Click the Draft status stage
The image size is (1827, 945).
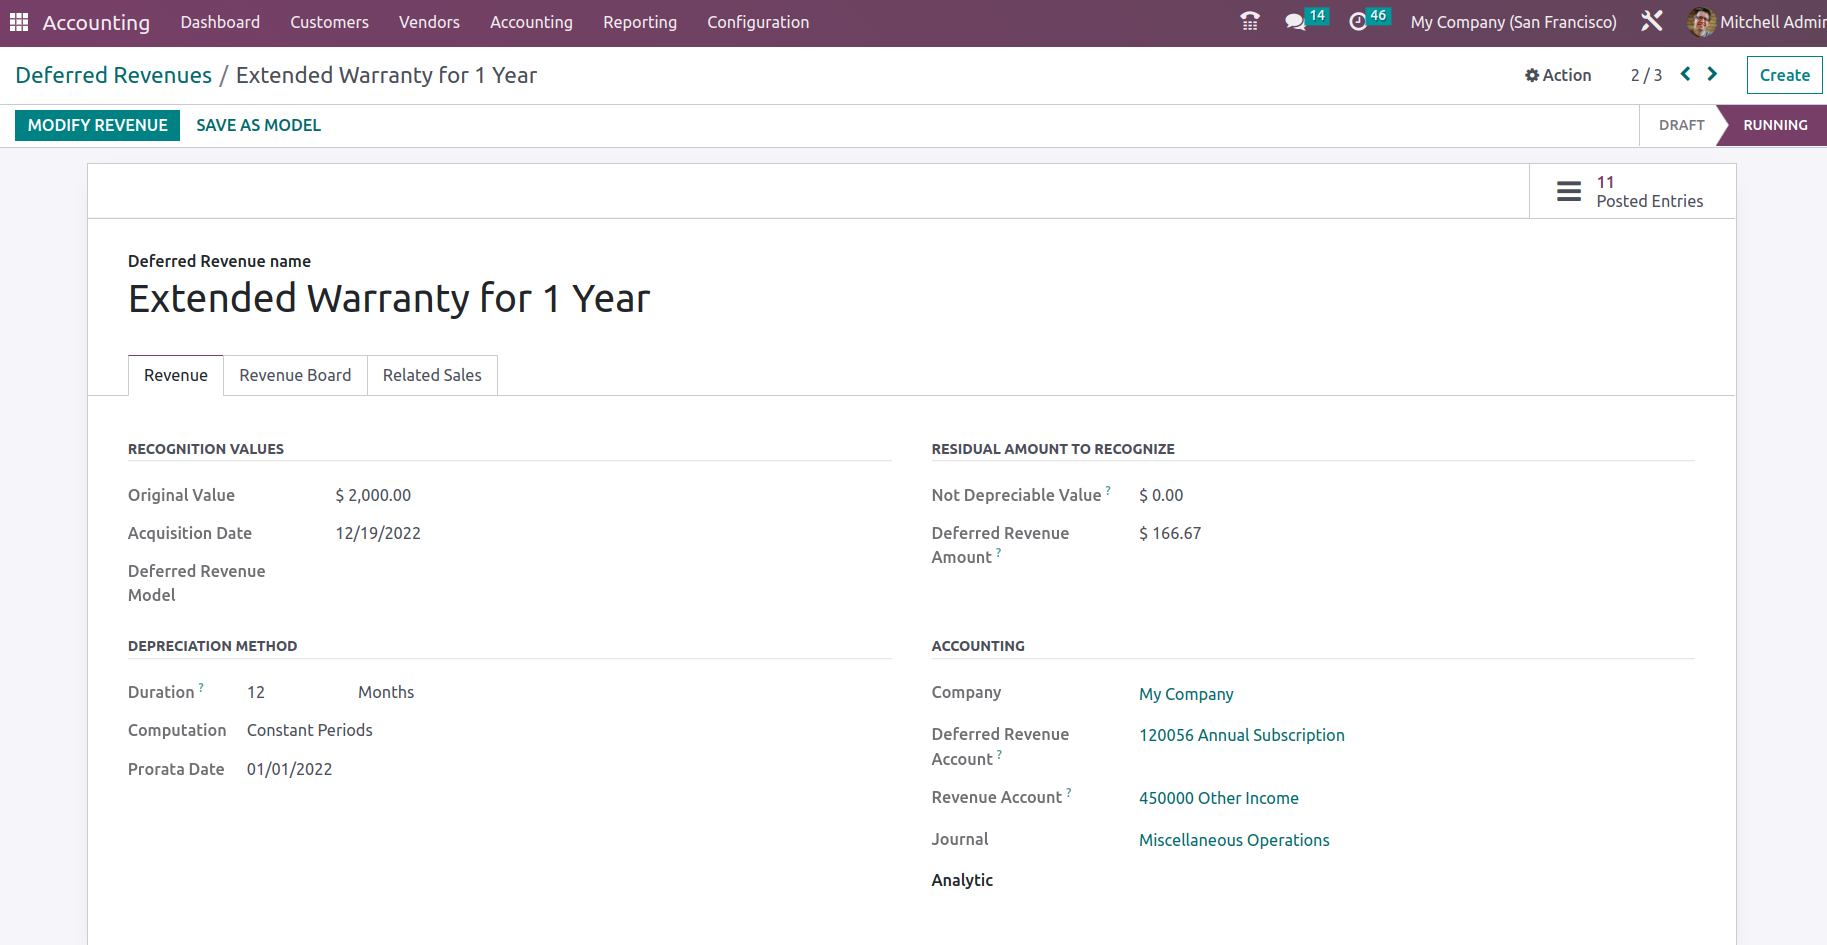click(1681, 125)
